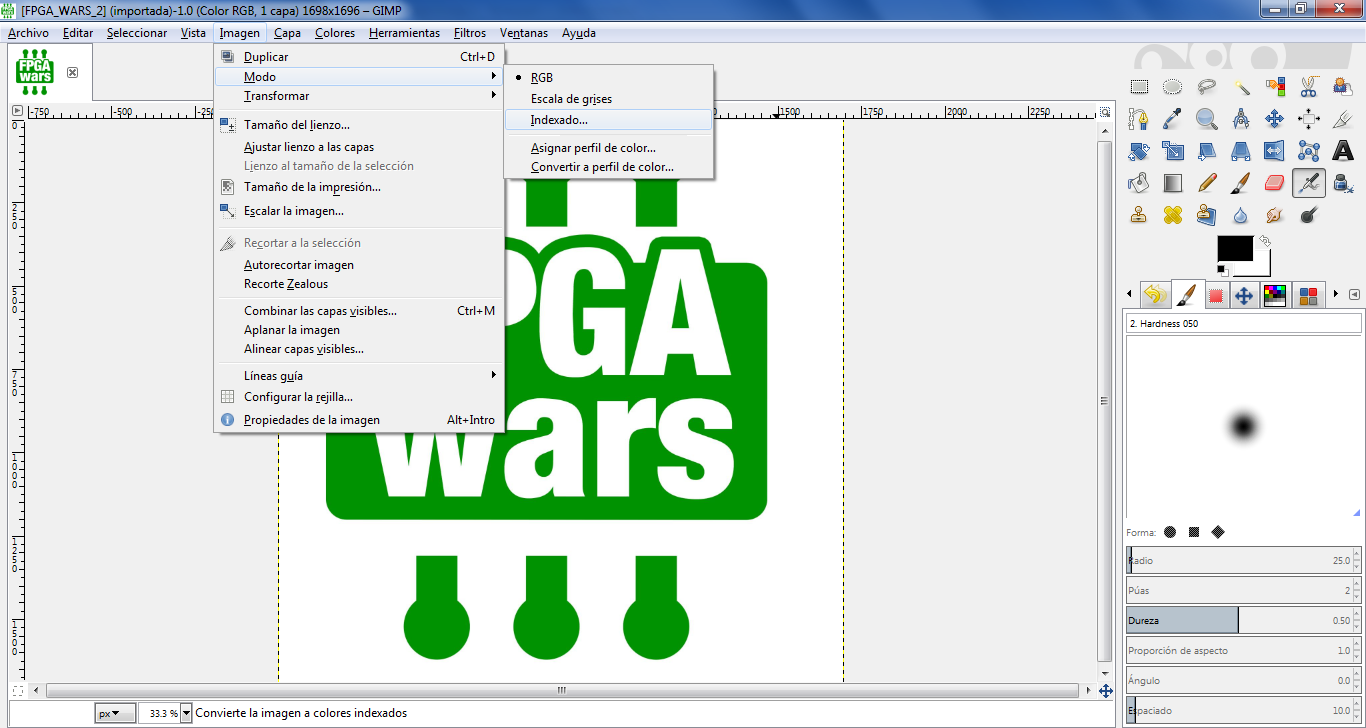This screenshot has width=1366, height=728.
Task: Select the Pencil tool
Action: [x=1207, y=183]
